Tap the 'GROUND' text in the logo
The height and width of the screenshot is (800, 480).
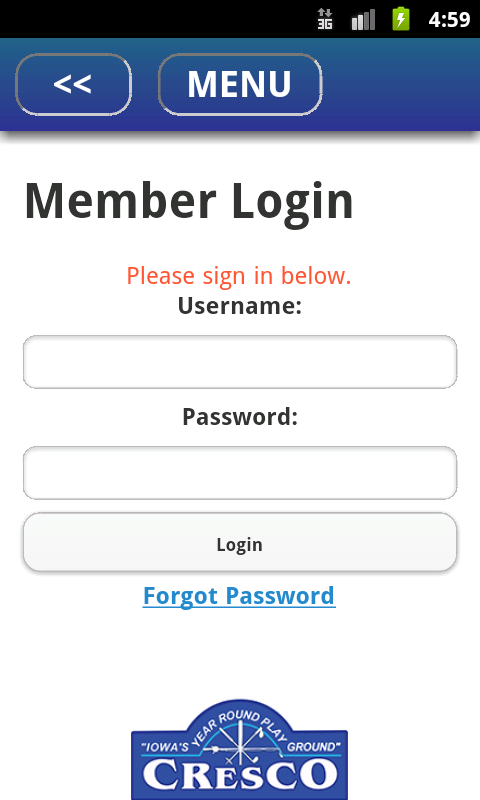pyautogui.click(x=314, y=747)
